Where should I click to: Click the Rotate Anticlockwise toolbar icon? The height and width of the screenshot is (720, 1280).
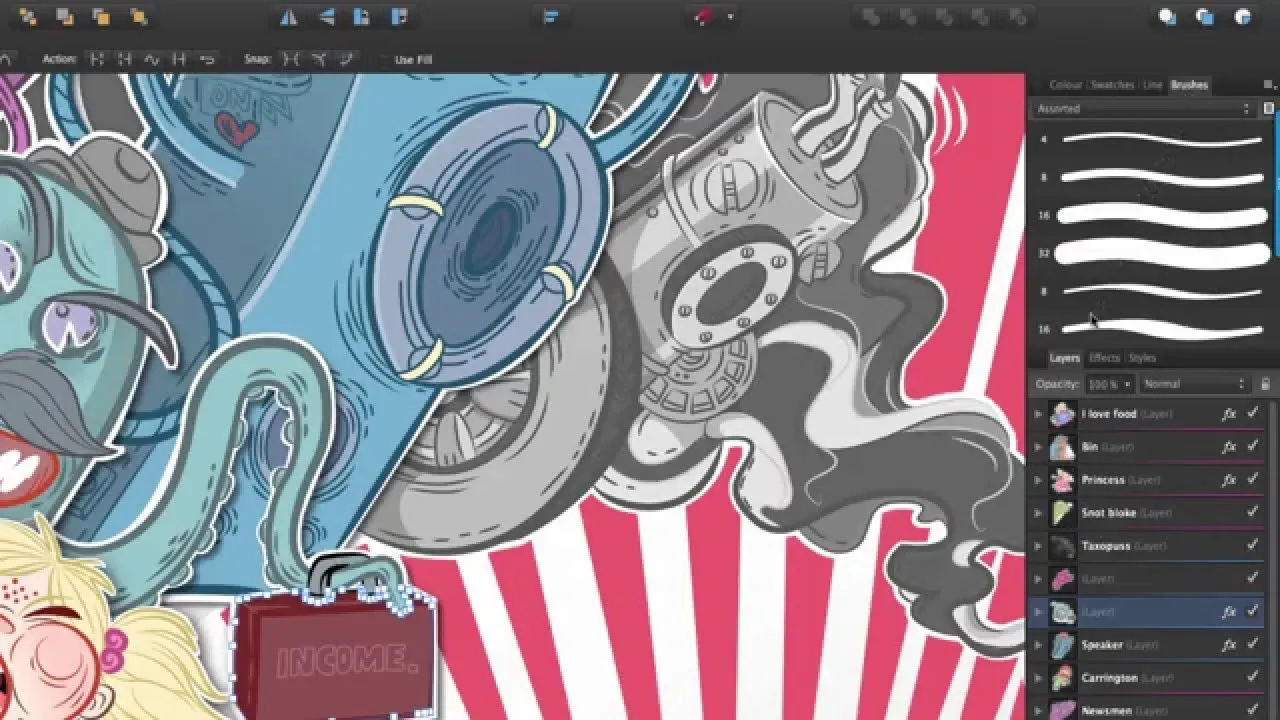[363, 17]
